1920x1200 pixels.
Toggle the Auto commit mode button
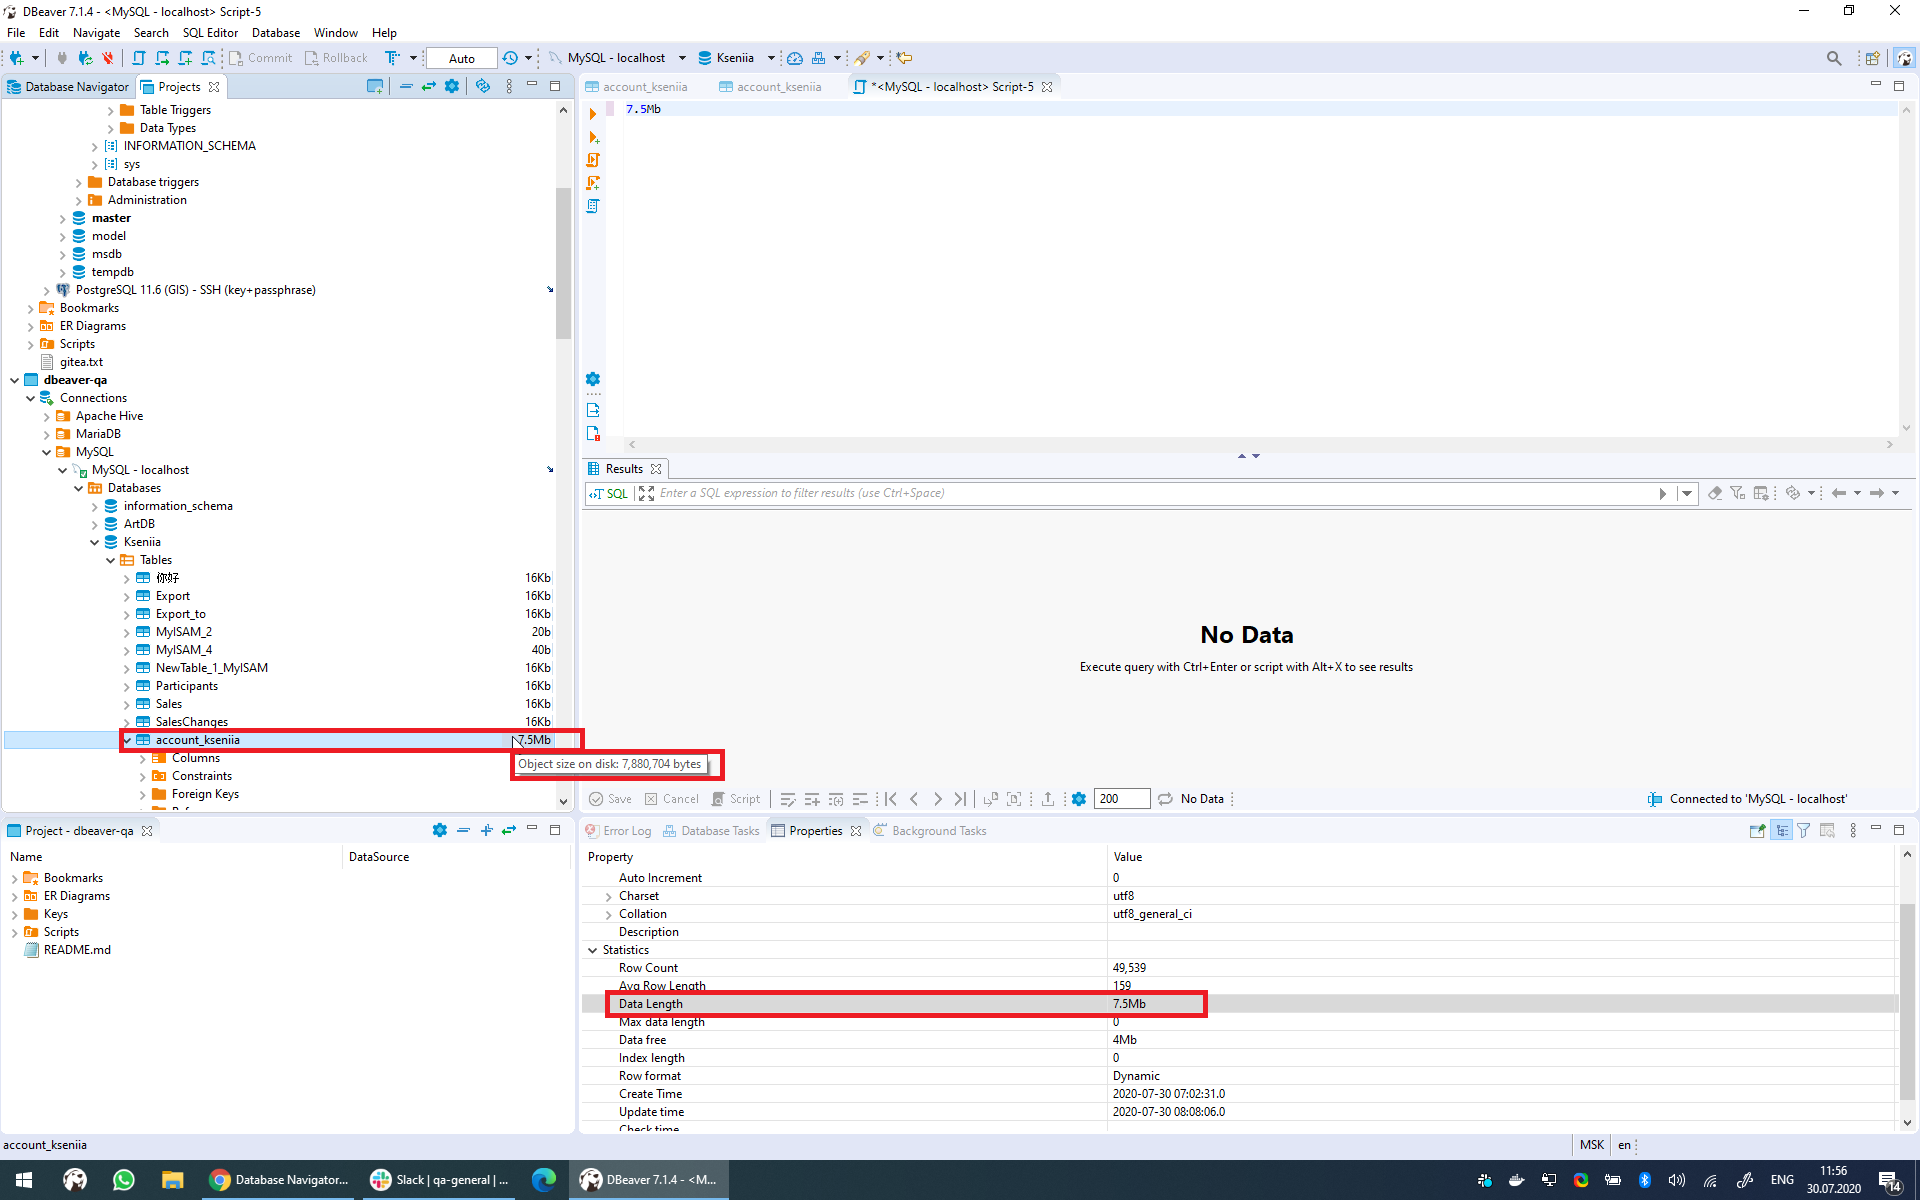(x=460, y=57)
